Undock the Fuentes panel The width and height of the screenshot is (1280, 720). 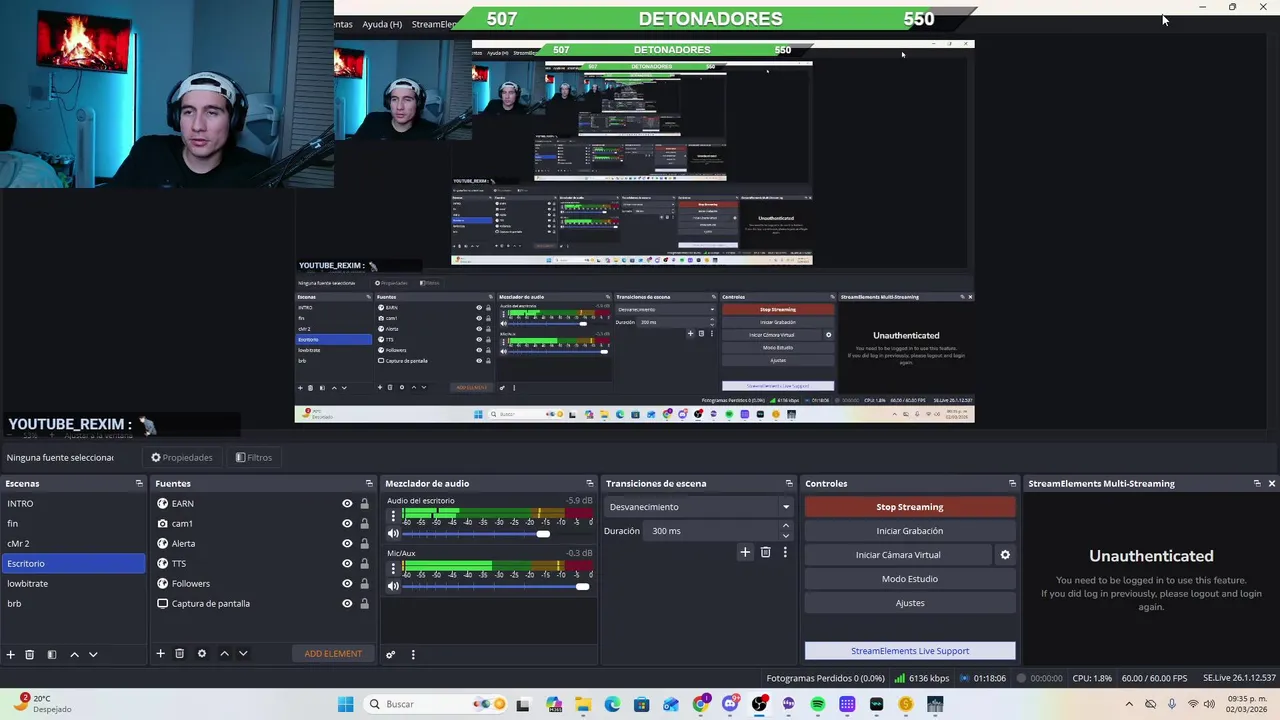click(x=369, y=484)
